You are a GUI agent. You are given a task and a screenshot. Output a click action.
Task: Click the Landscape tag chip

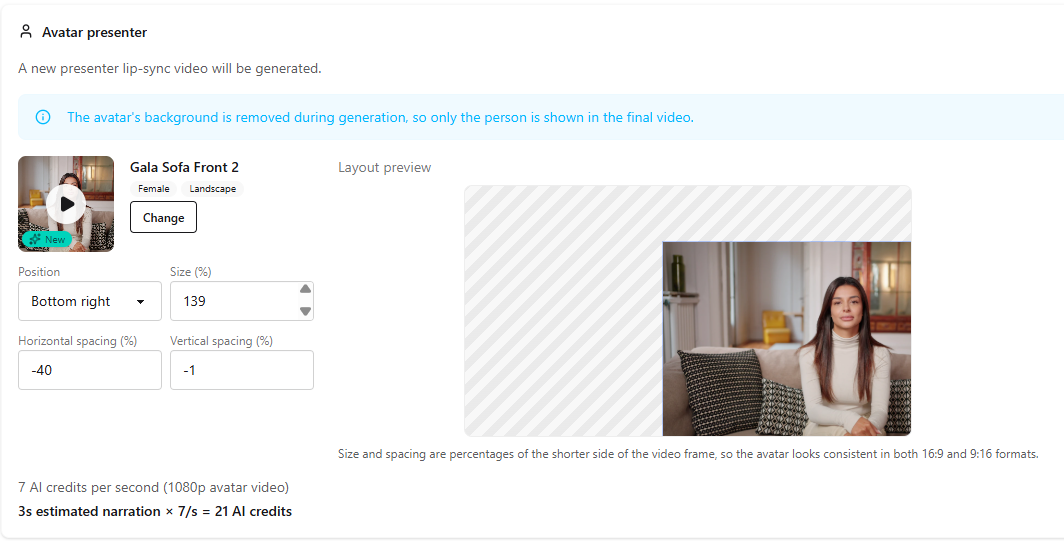tap(212, 189)
